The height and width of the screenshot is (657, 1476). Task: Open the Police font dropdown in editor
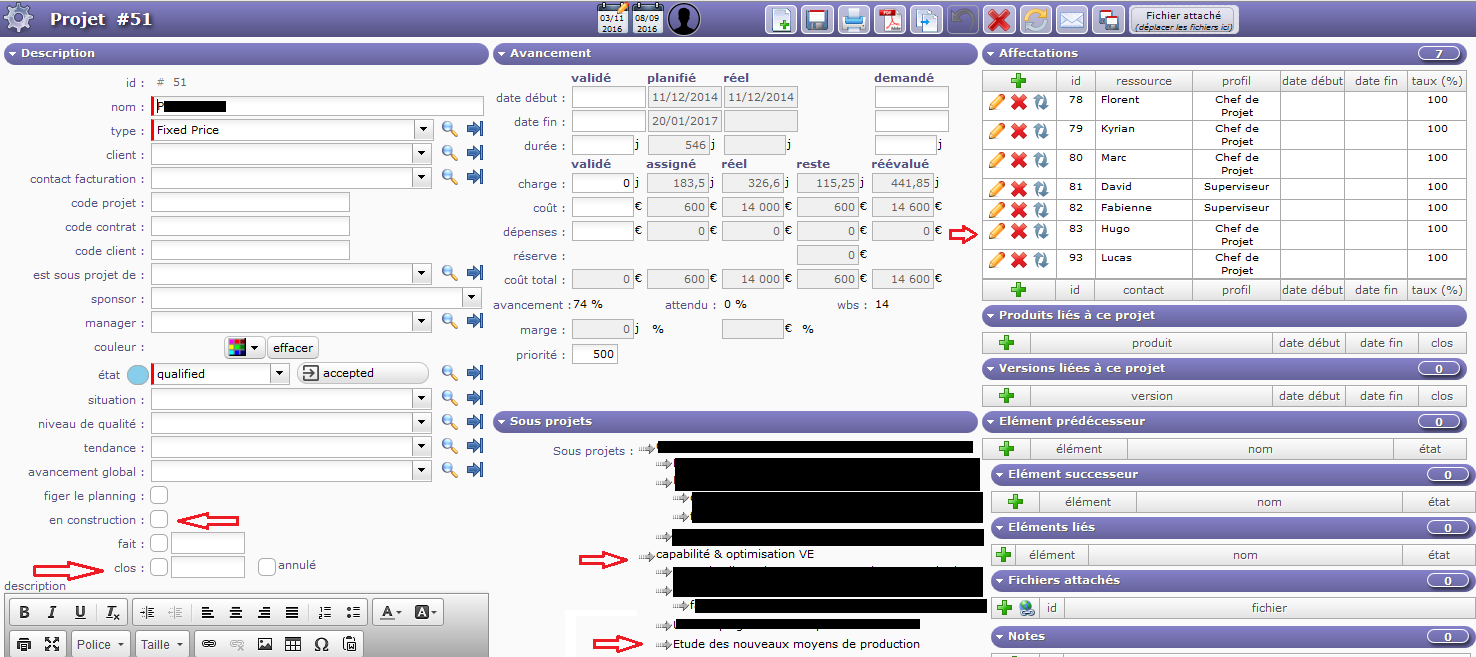click(99, 644)
